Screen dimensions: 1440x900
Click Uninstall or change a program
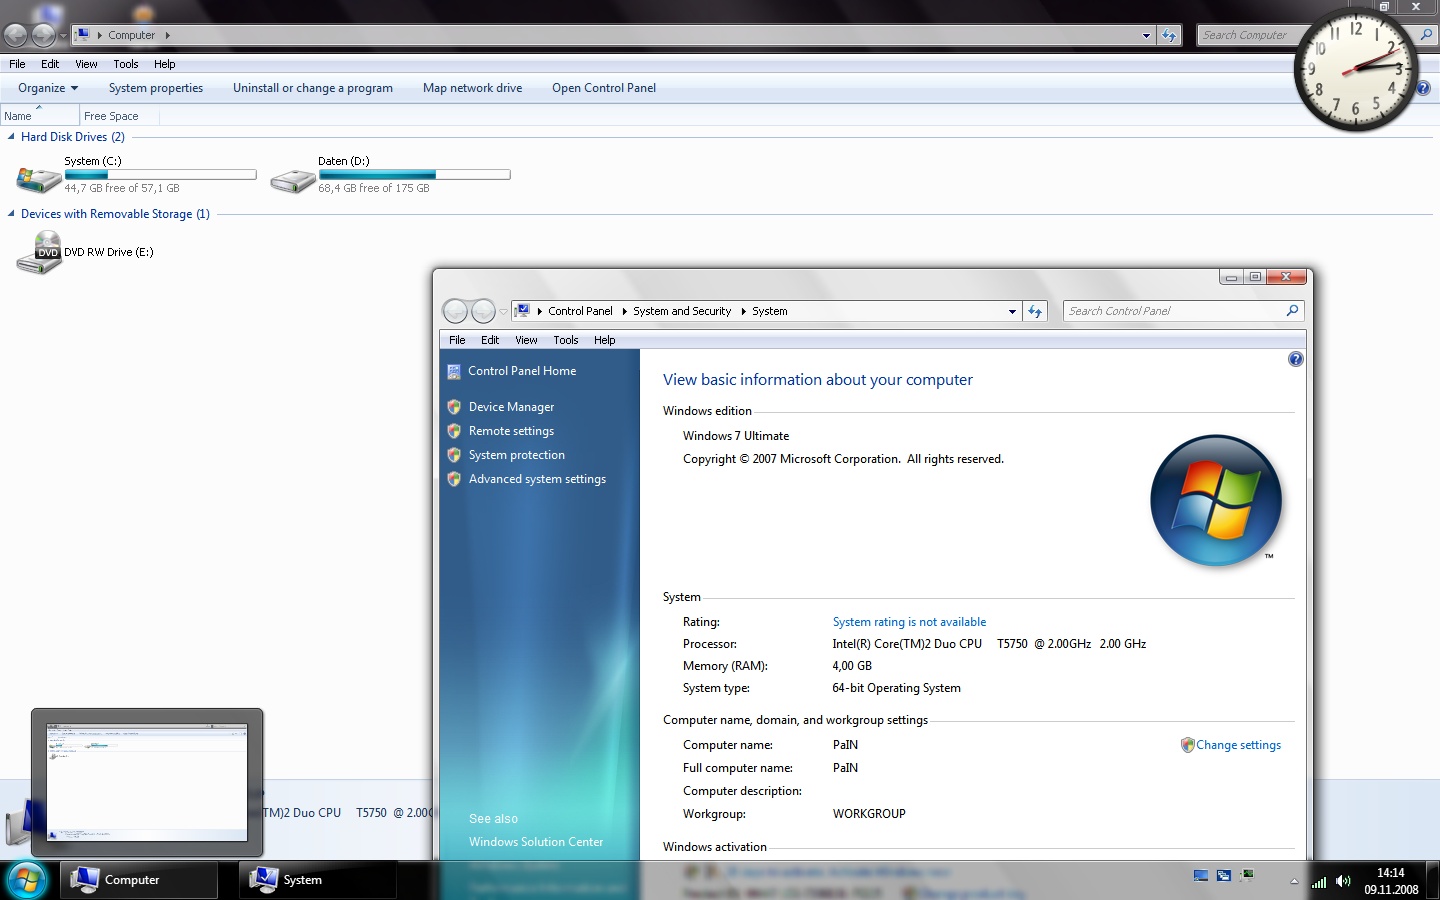(x=313, y=88)
